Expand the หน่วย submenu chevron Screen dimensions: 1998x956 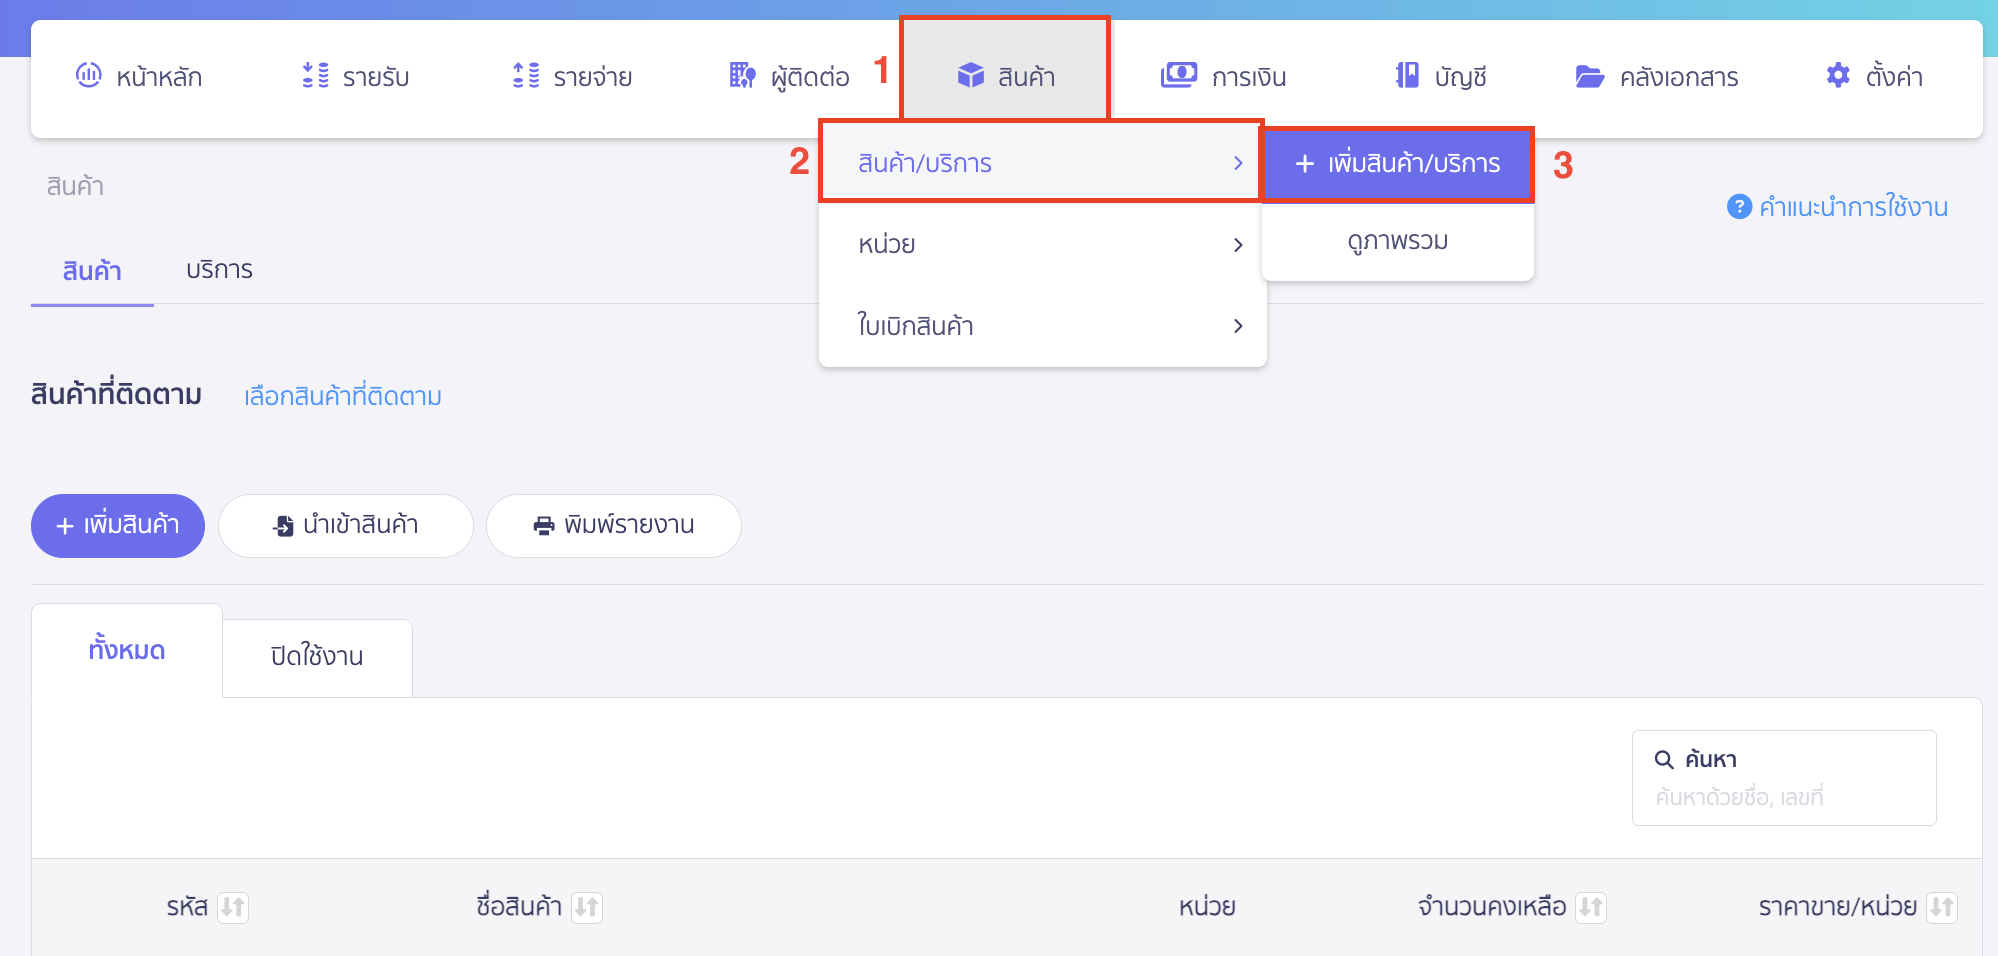pos(1238,243)
